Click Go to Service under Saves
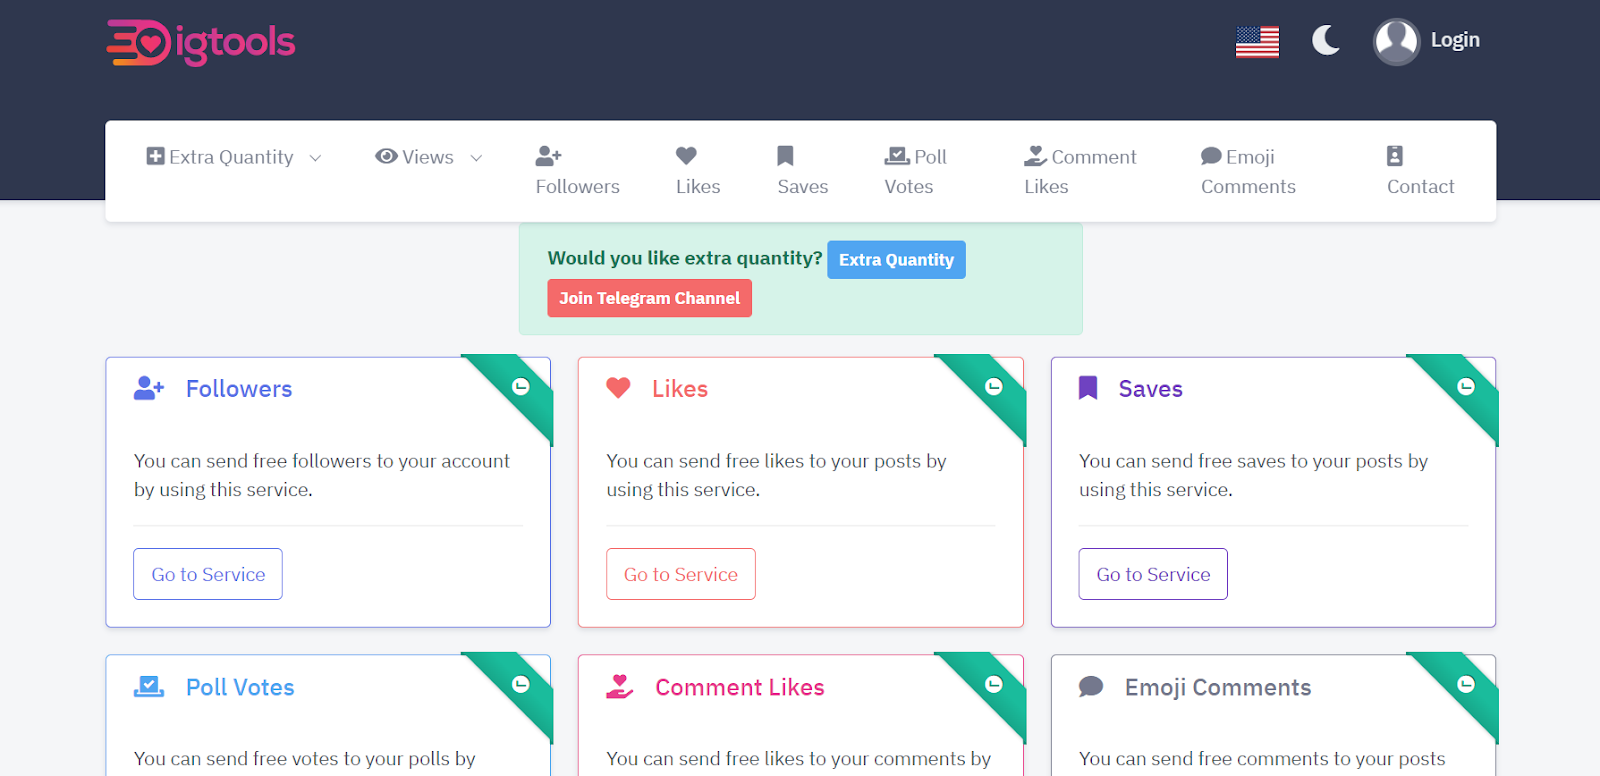The height and width of the screenshot is (776, 1600). click(x=1152, y=574)
